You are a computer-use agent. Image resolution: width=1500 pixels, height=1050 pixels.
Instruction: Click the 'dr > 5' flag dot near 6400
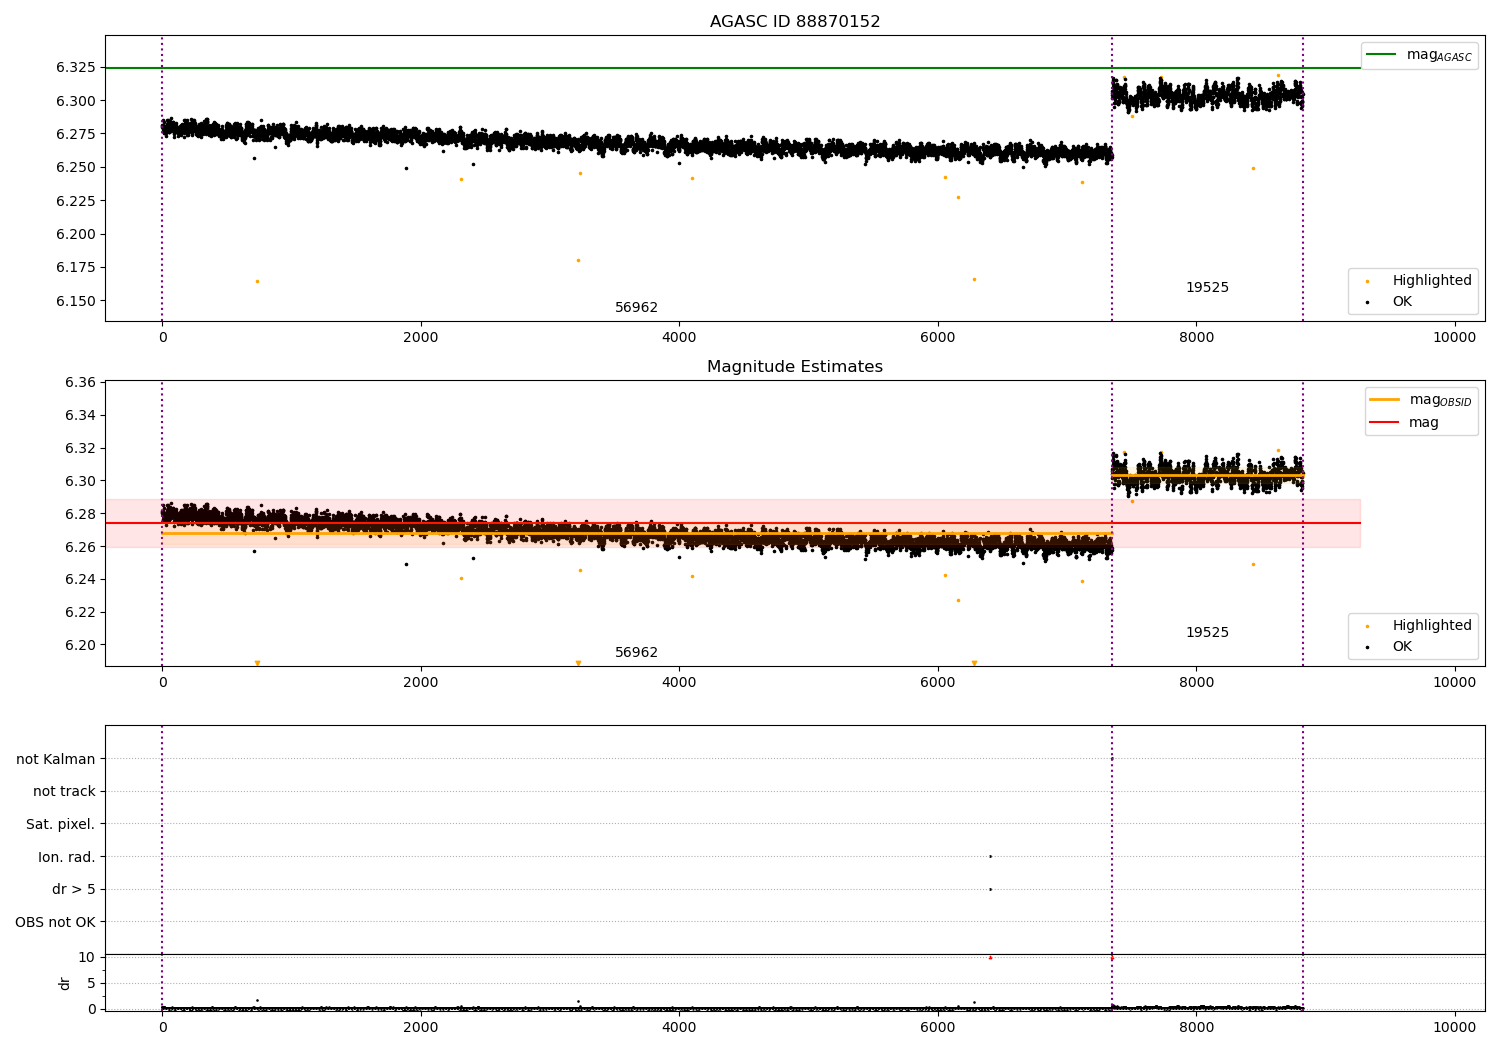(x=990, y=889)
